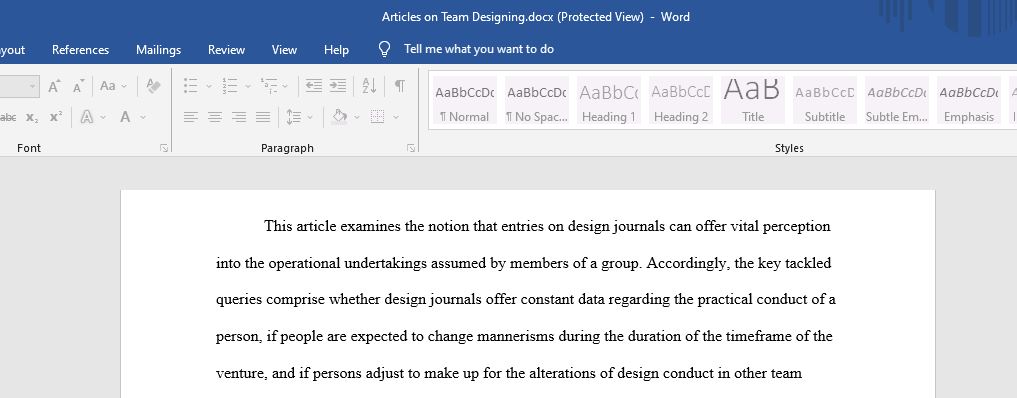Image resolution: width=1017 pixels, height=398 pixels.
Task: Click the Borders grid icon
Action: tap(377, 117)
